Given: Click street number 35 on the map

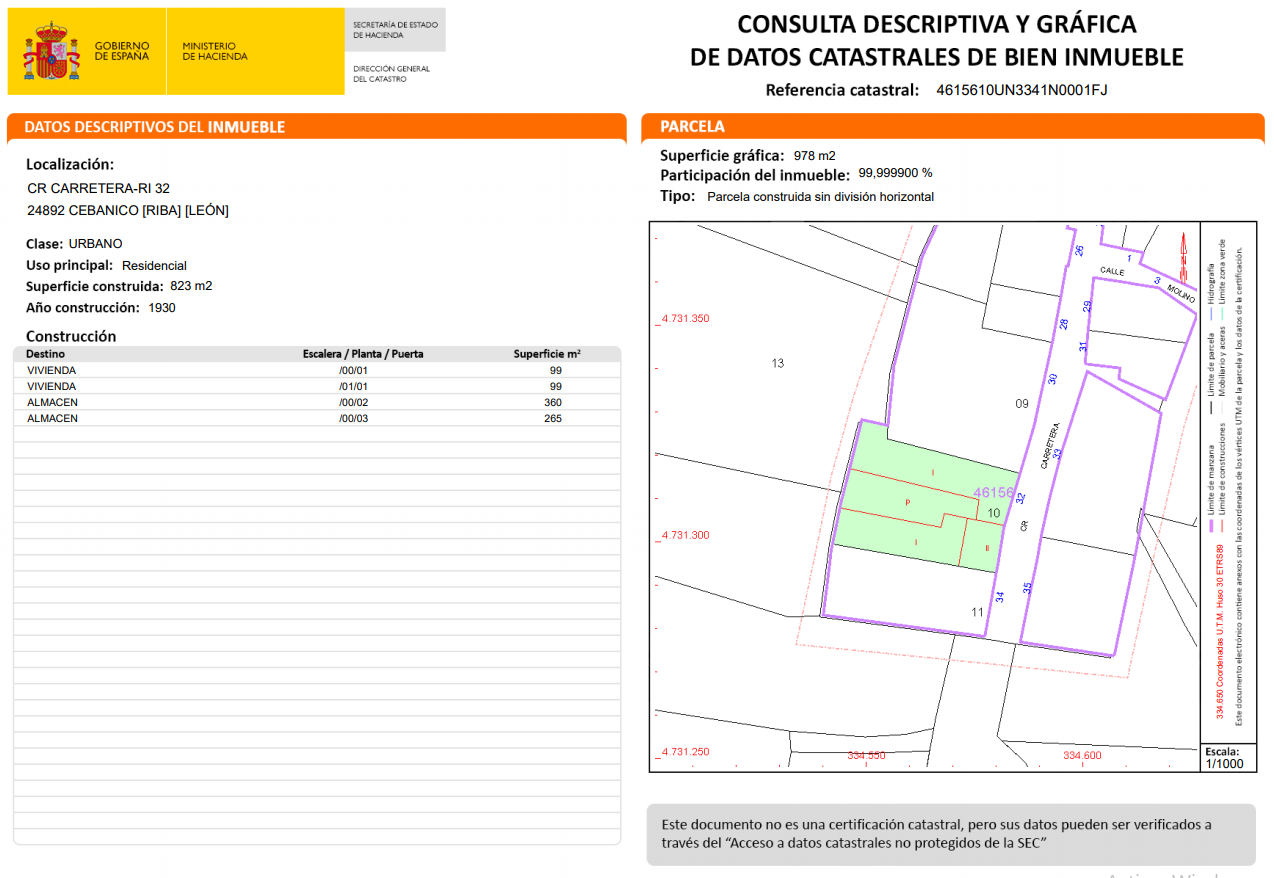Looking at the screenshot, I should click(x=1027, y=588).
